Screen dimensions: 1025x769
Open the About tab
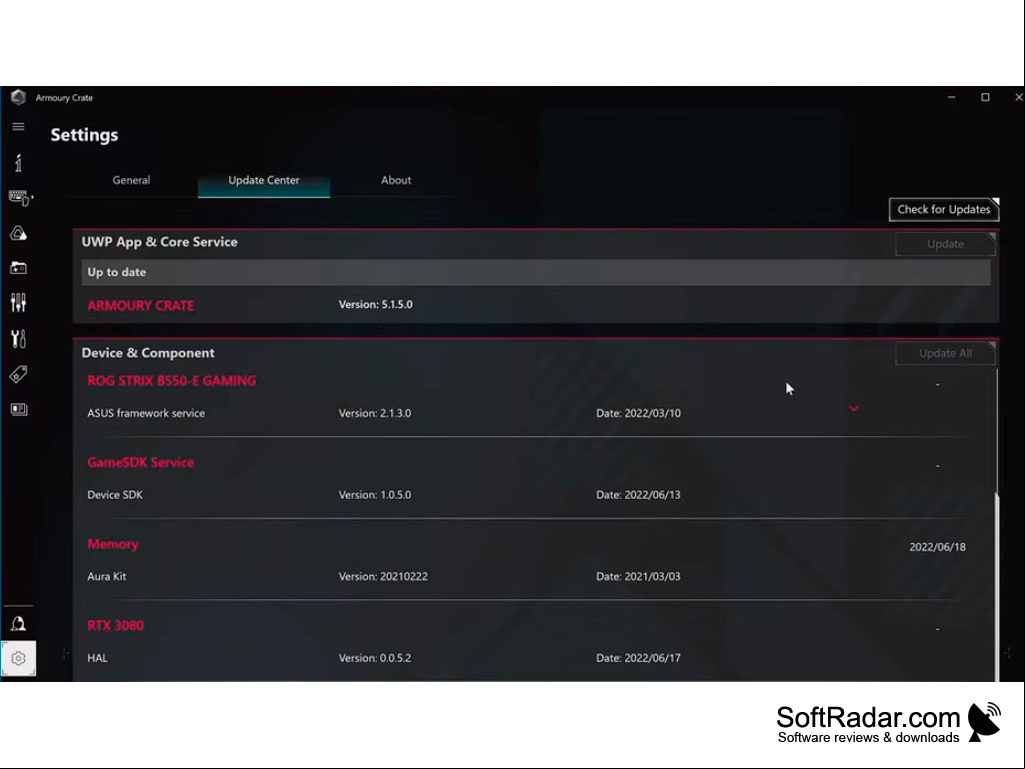coord(396,180)
